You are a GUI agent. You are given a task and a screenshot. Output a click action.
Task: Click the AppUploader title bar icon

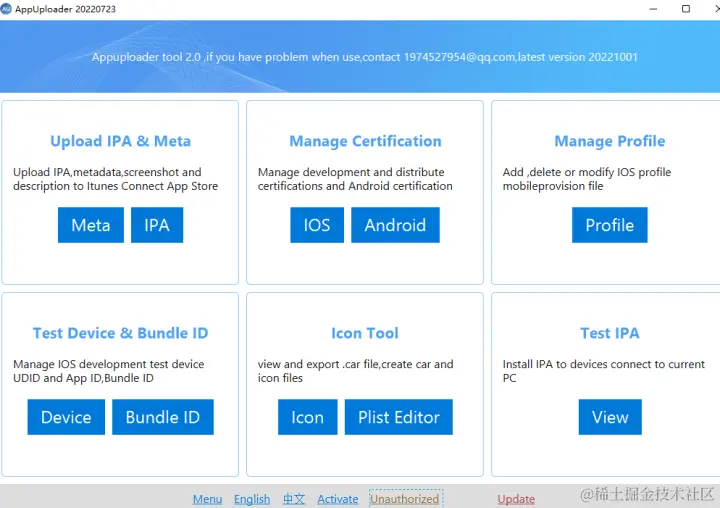[6, 9]
